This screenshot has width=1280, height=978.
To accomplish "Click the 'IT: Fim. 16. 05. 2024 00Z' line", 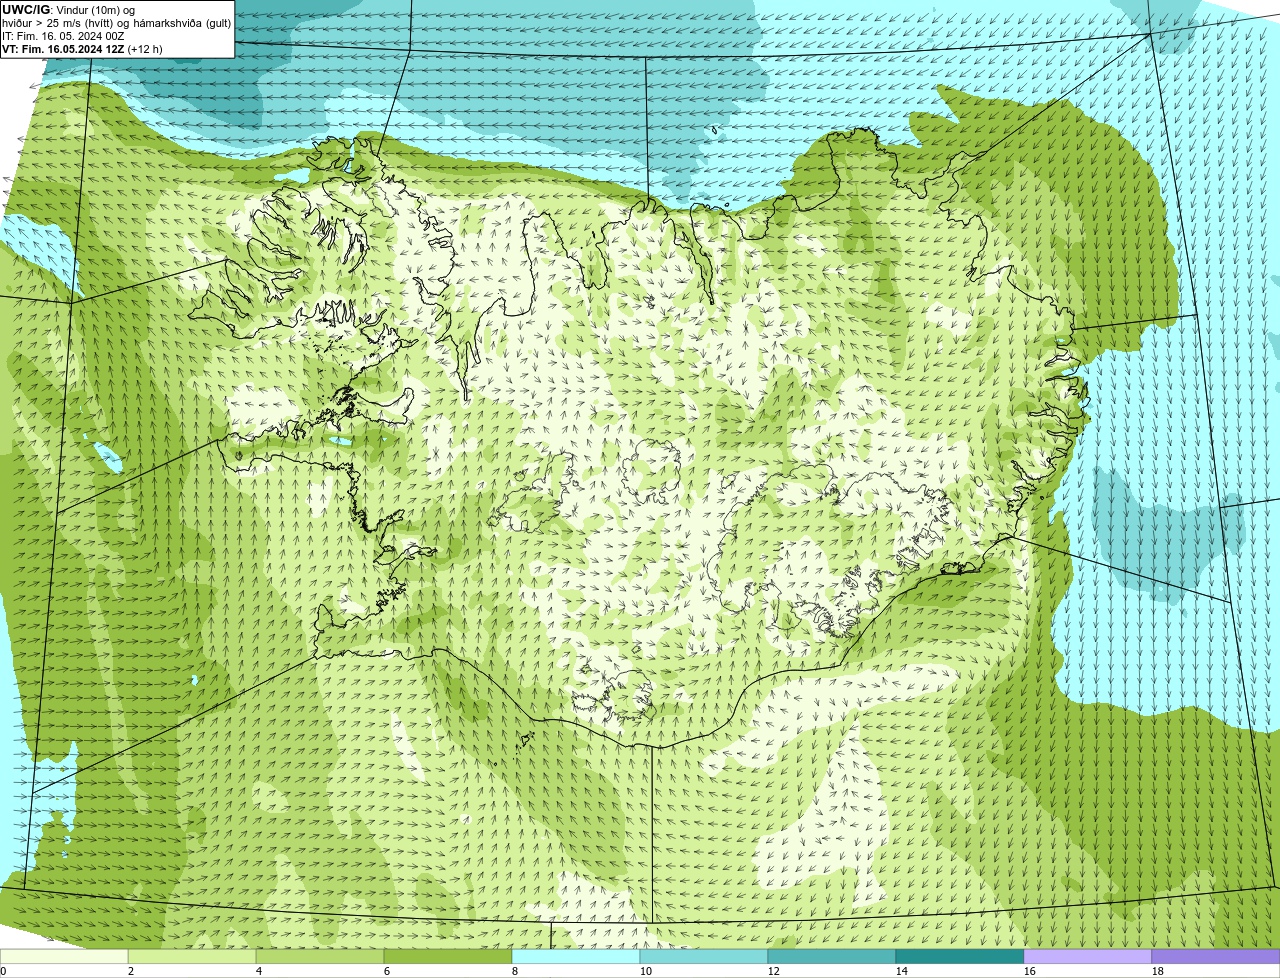I will point(63,35).
